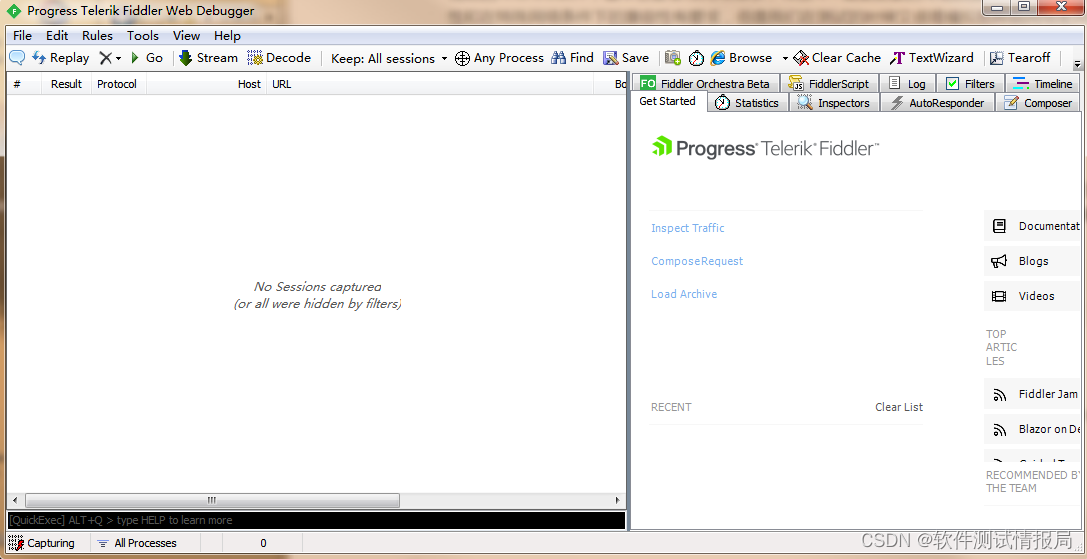
Task: Toggle Capturing in status bar
Action: [x=44, y=543]
